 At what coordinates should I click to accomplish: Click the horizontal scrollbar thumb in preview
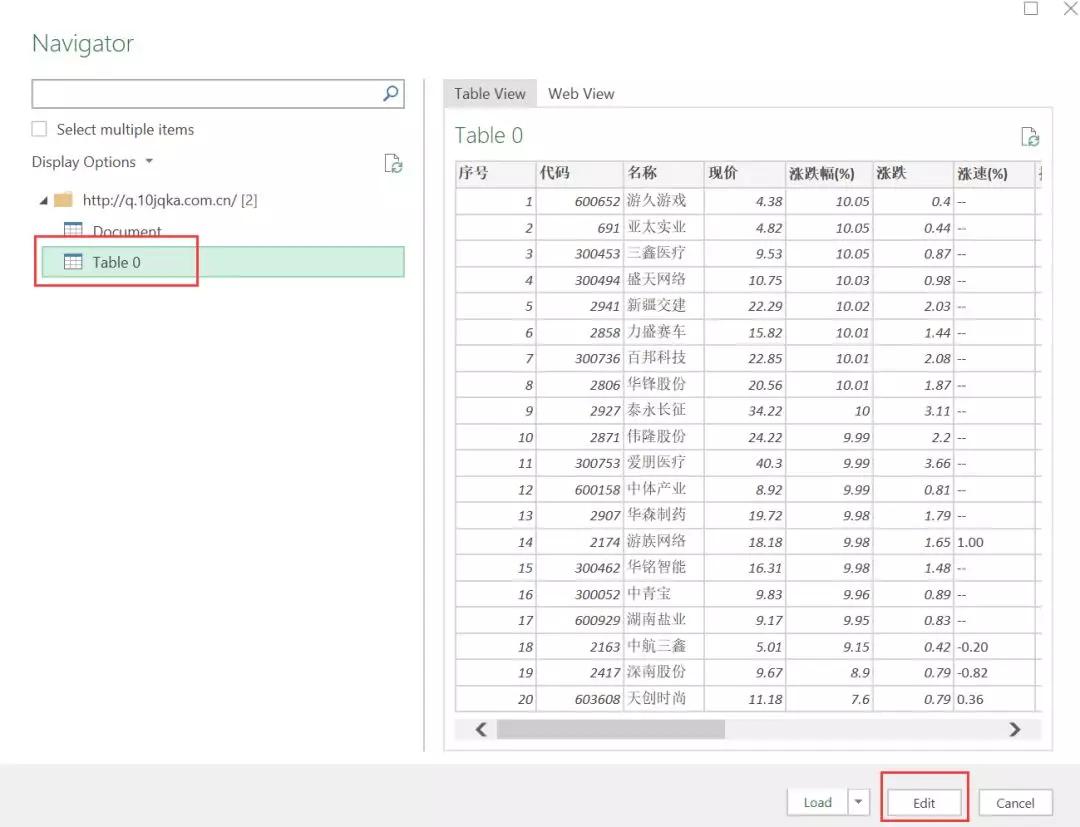tap(610, 730)
